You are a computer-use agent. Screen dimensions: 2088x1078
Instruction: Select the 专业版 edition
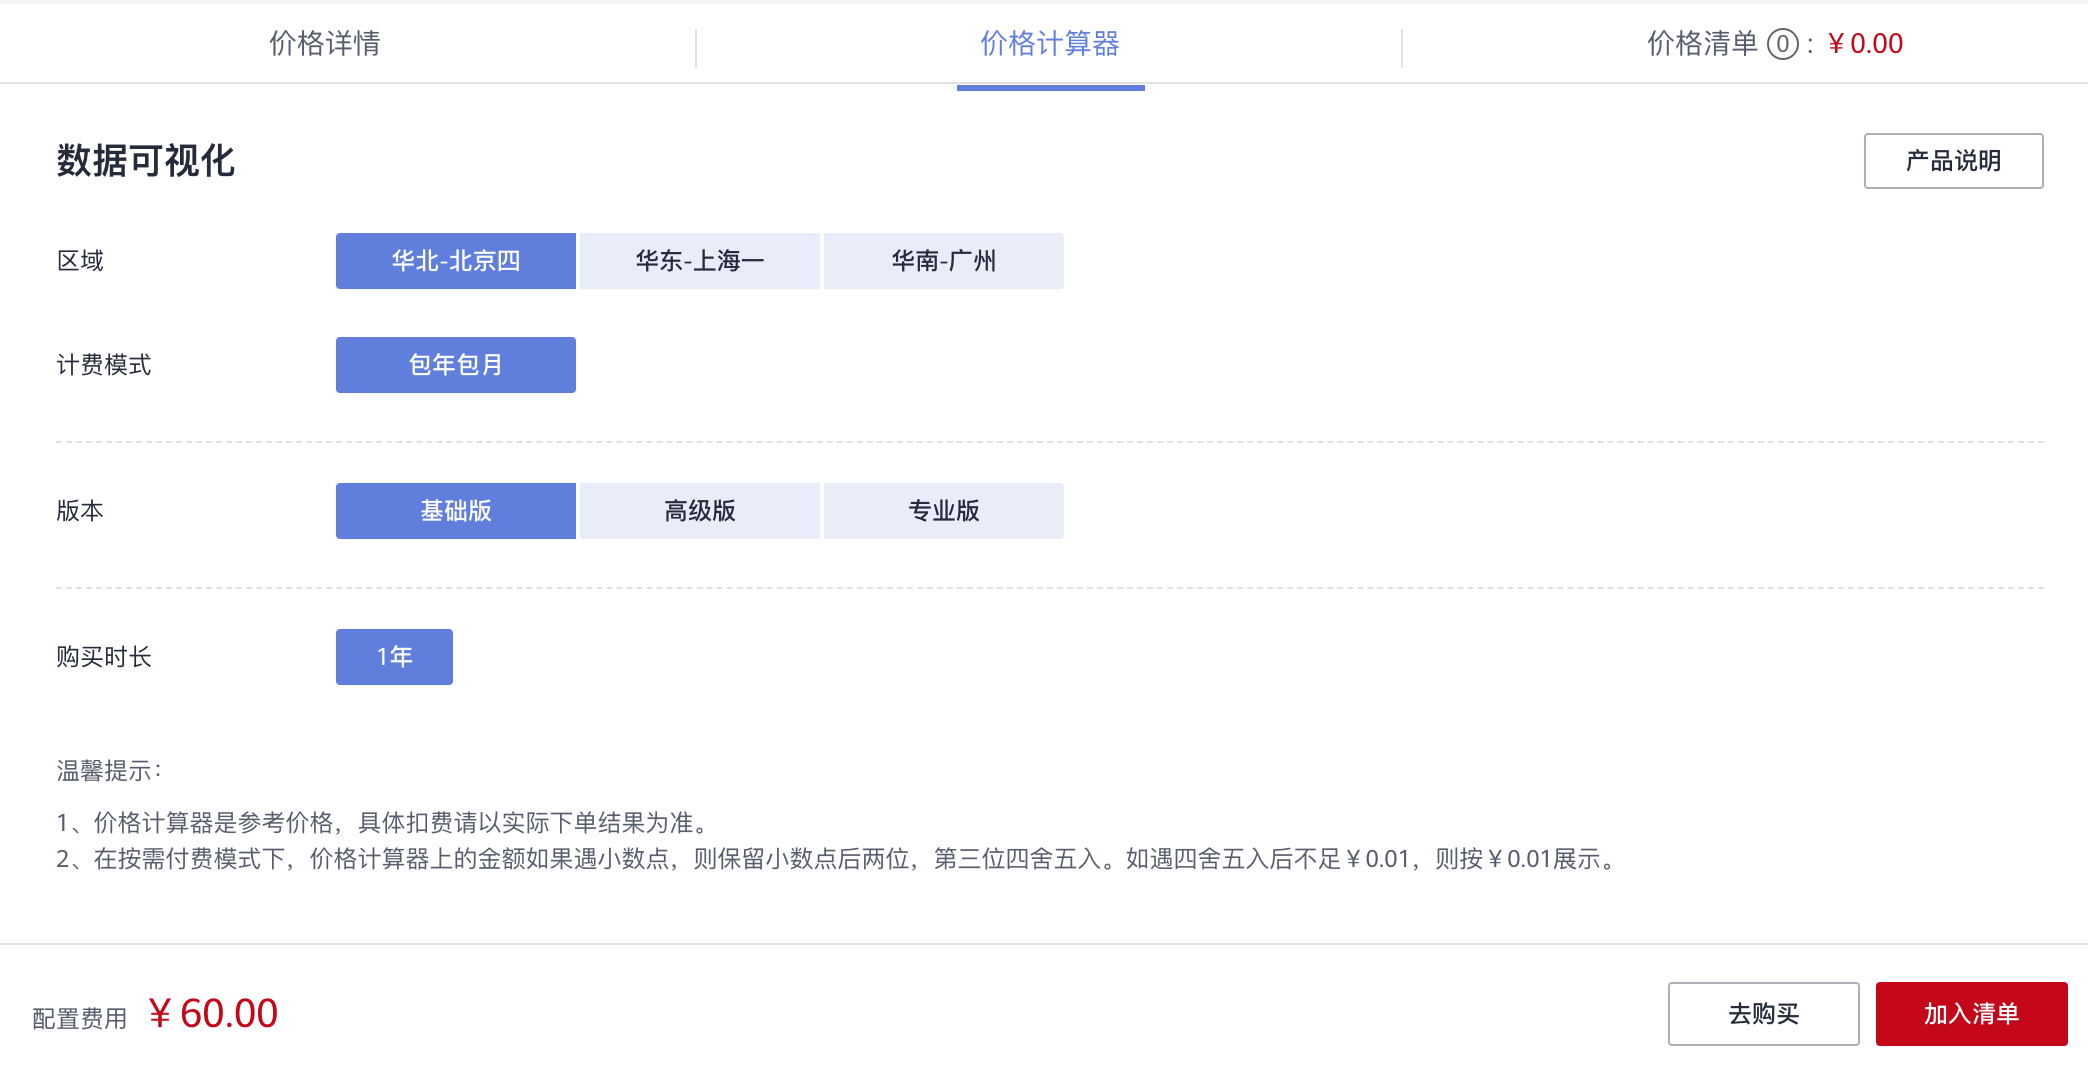(944, 511)
